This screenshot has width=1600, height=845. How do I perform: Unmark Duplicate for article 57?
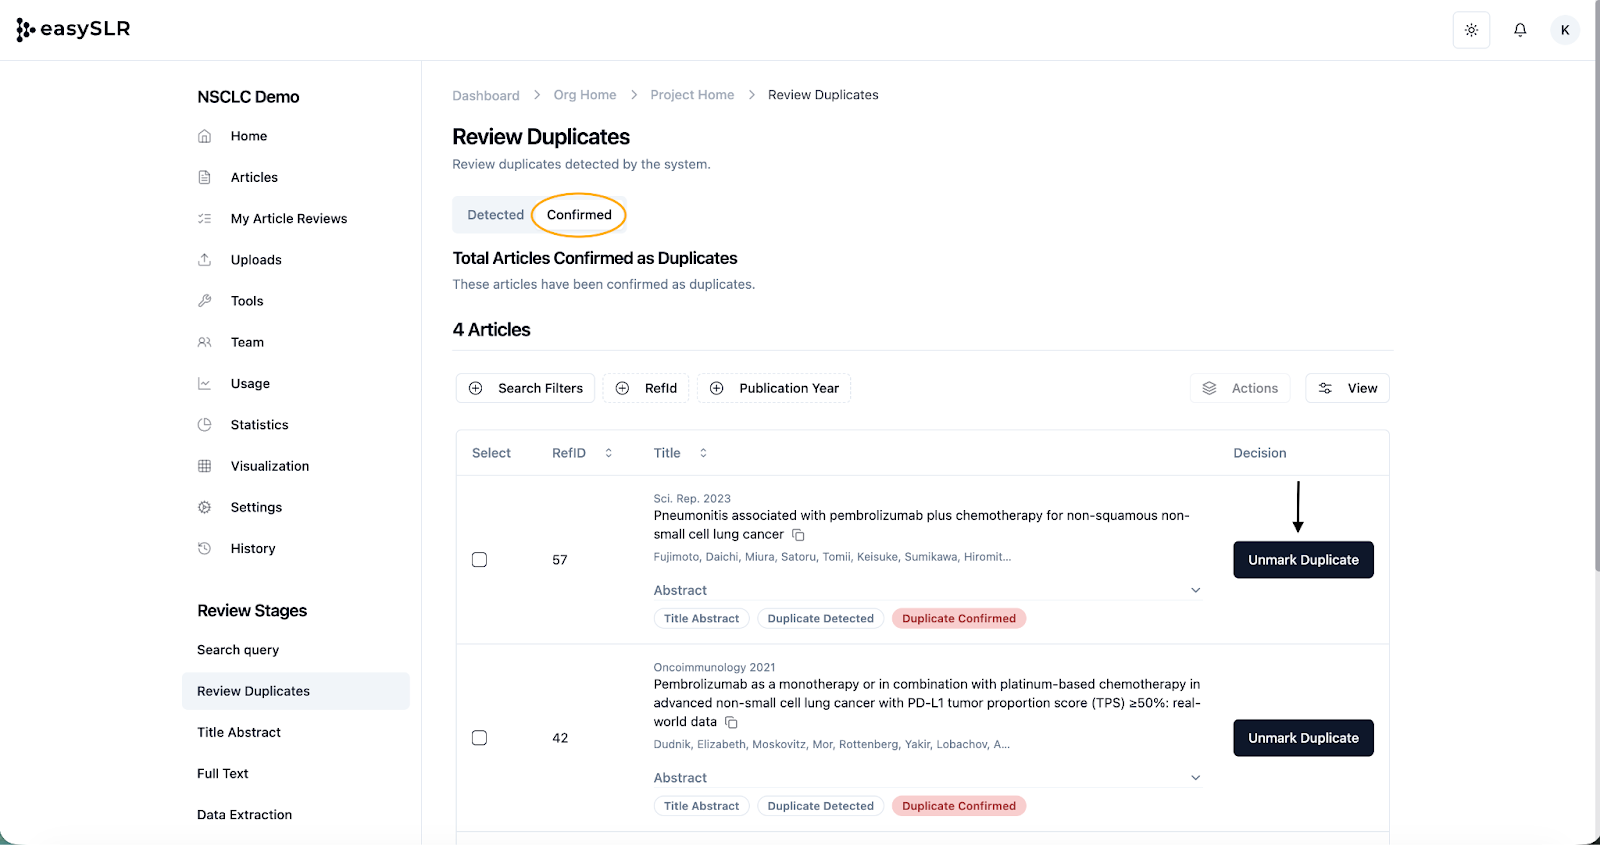[1303, 560]
